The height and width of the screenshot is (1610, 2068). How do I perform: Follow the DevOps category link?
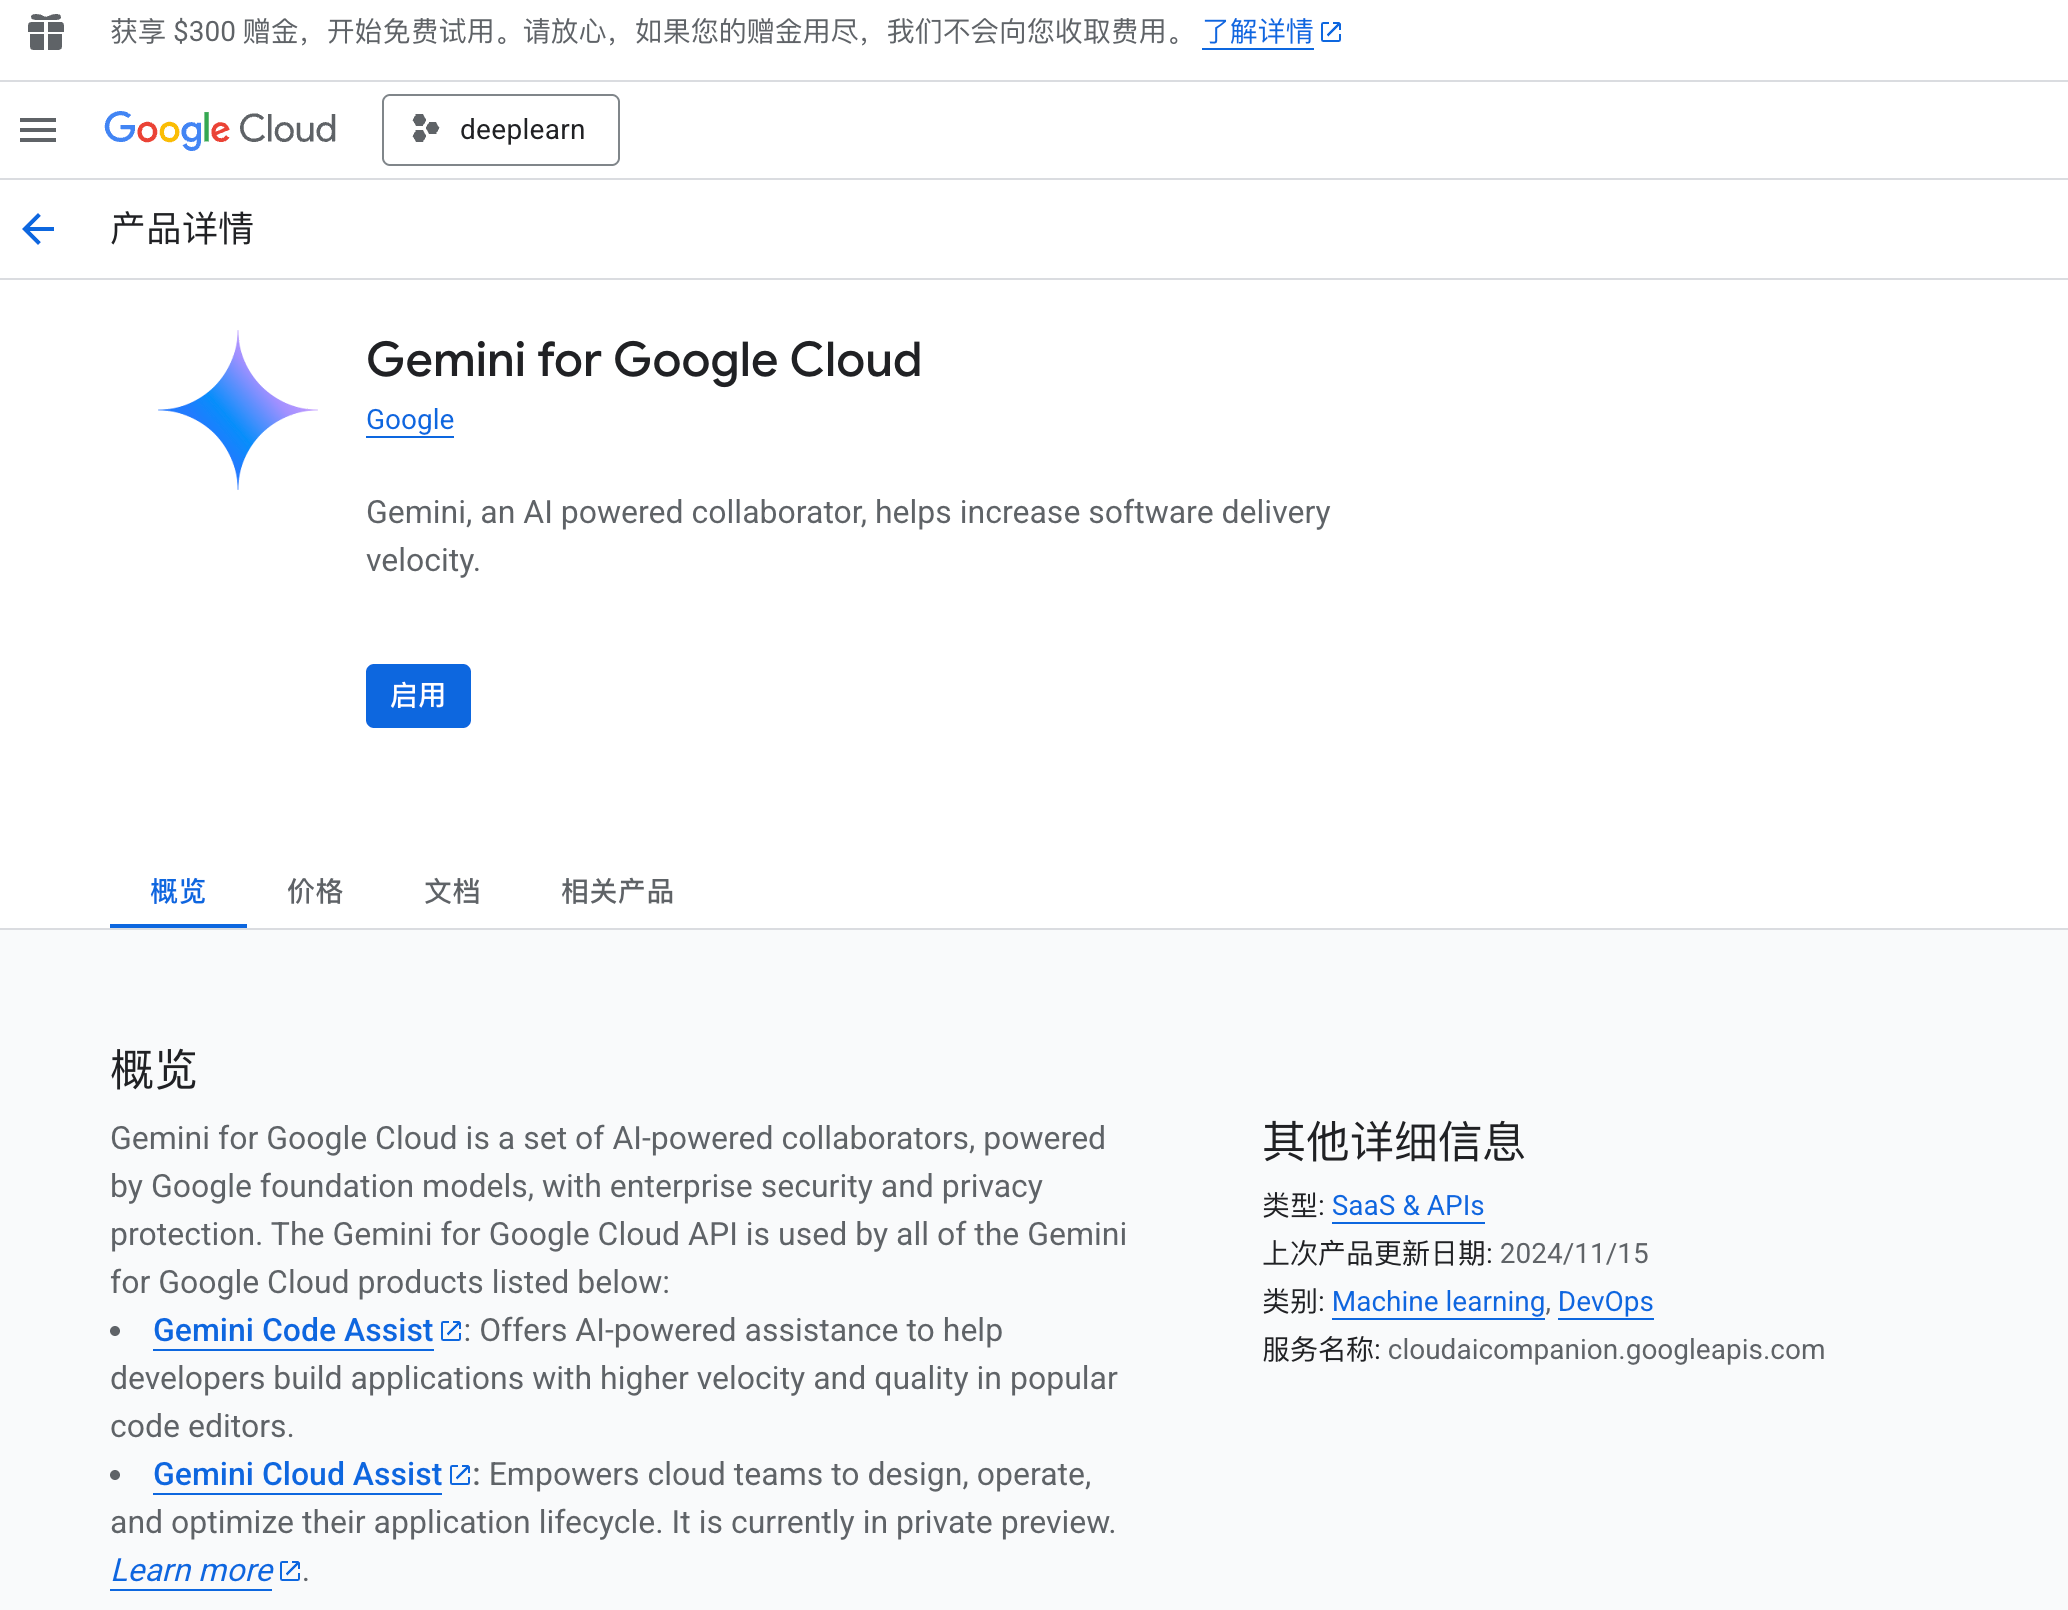click(x=1605, y=1302)
